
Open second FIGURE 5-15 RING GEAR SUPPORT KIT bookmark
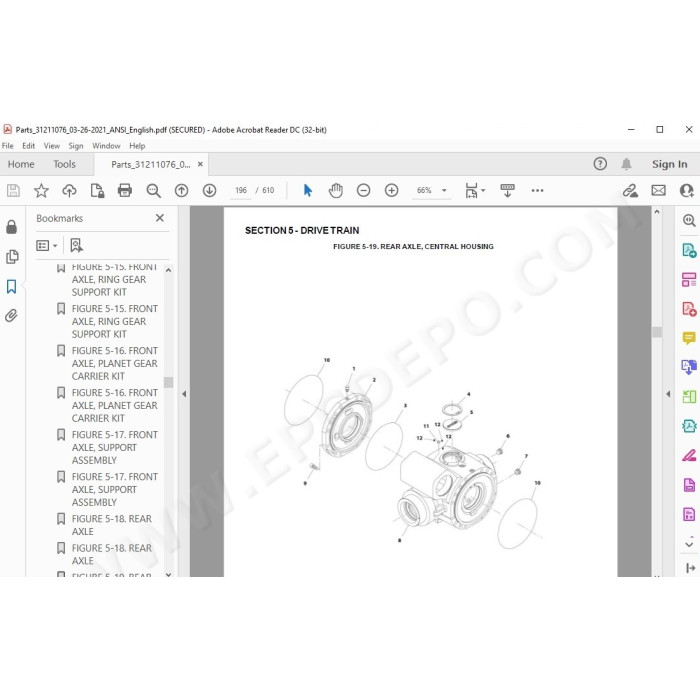[x=114, y=321]
